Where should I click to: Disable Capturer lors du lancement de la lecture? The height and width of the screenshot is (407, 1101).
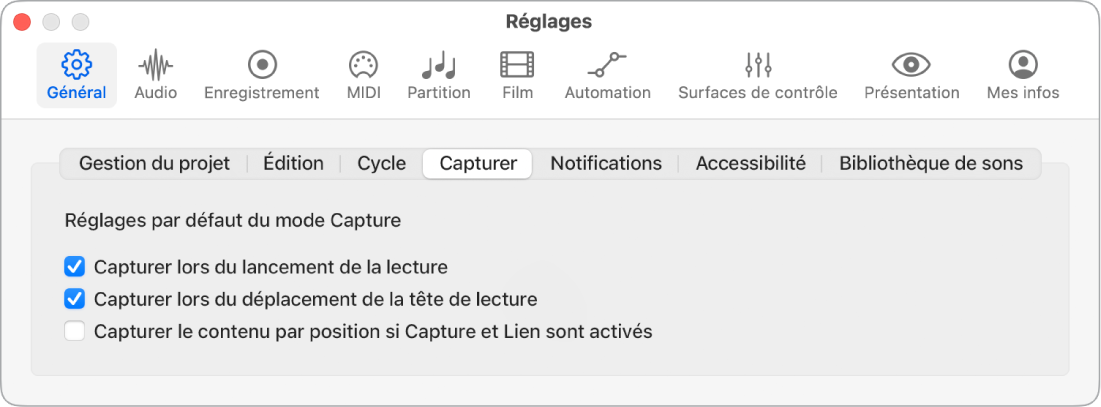point(74,267)
